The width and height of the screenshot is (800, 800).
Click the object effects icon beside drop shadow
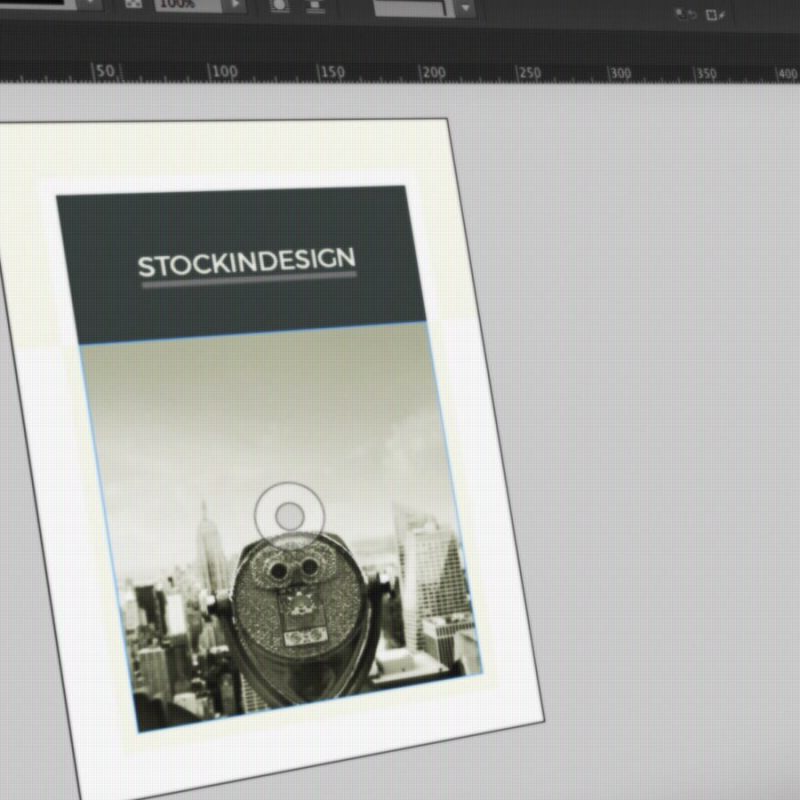[x=315, y=6]
